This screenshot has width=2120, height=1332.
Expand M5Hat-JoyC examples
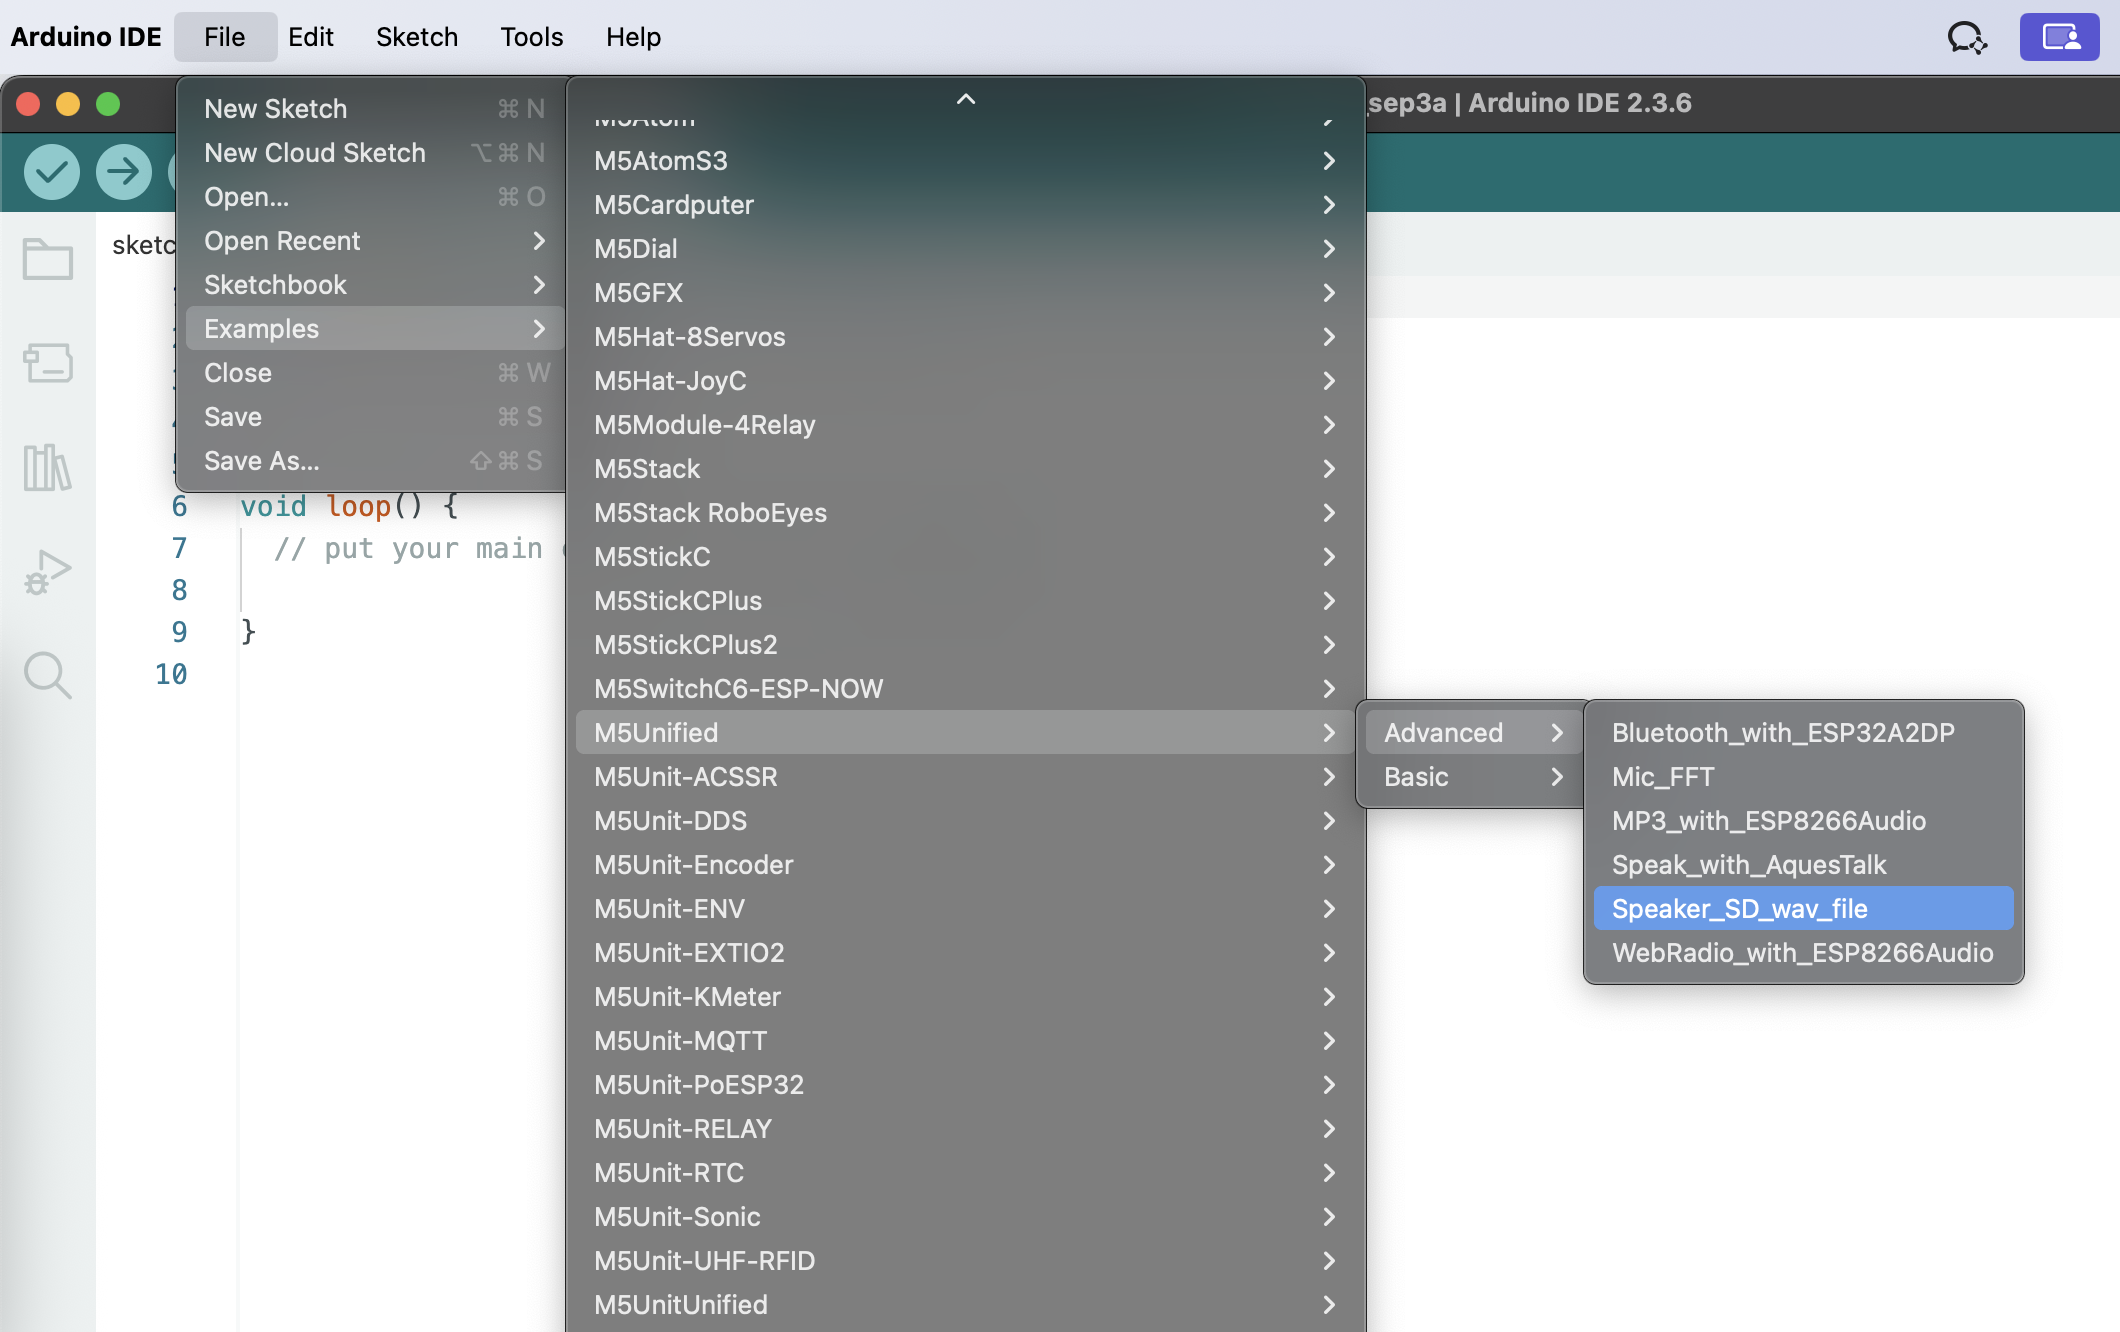tap(966, 380)
